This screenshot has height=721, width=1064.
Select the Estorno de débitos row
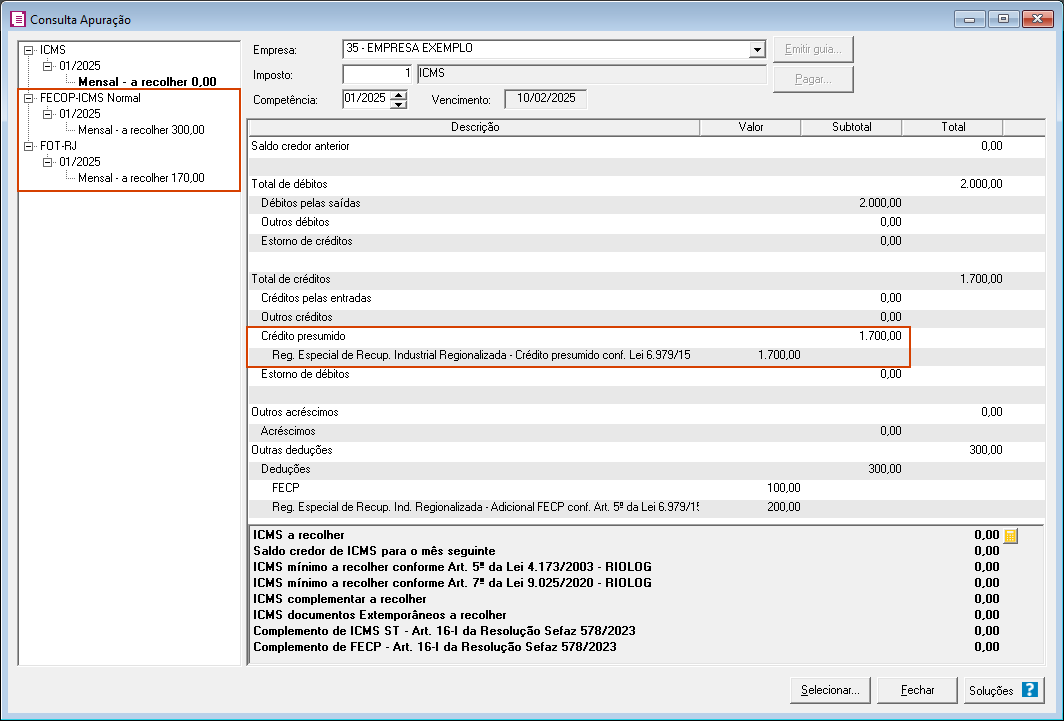pos(647,374)
